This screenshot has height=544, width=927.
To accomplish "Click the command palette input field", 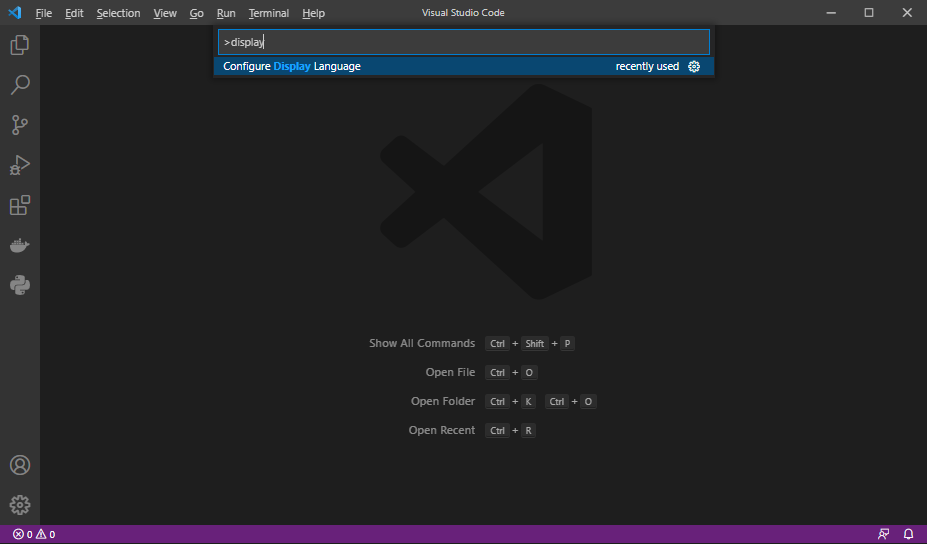I will 464,42.
